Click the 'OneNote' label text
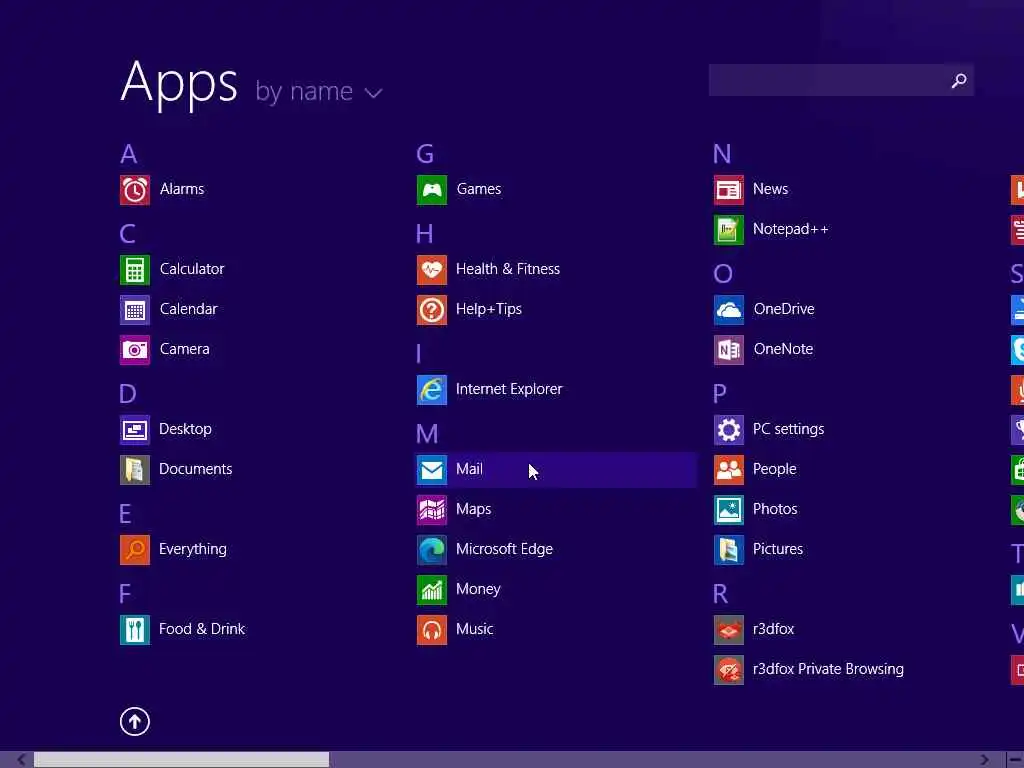Viewport: 1024px width, 768px height. 783,349
